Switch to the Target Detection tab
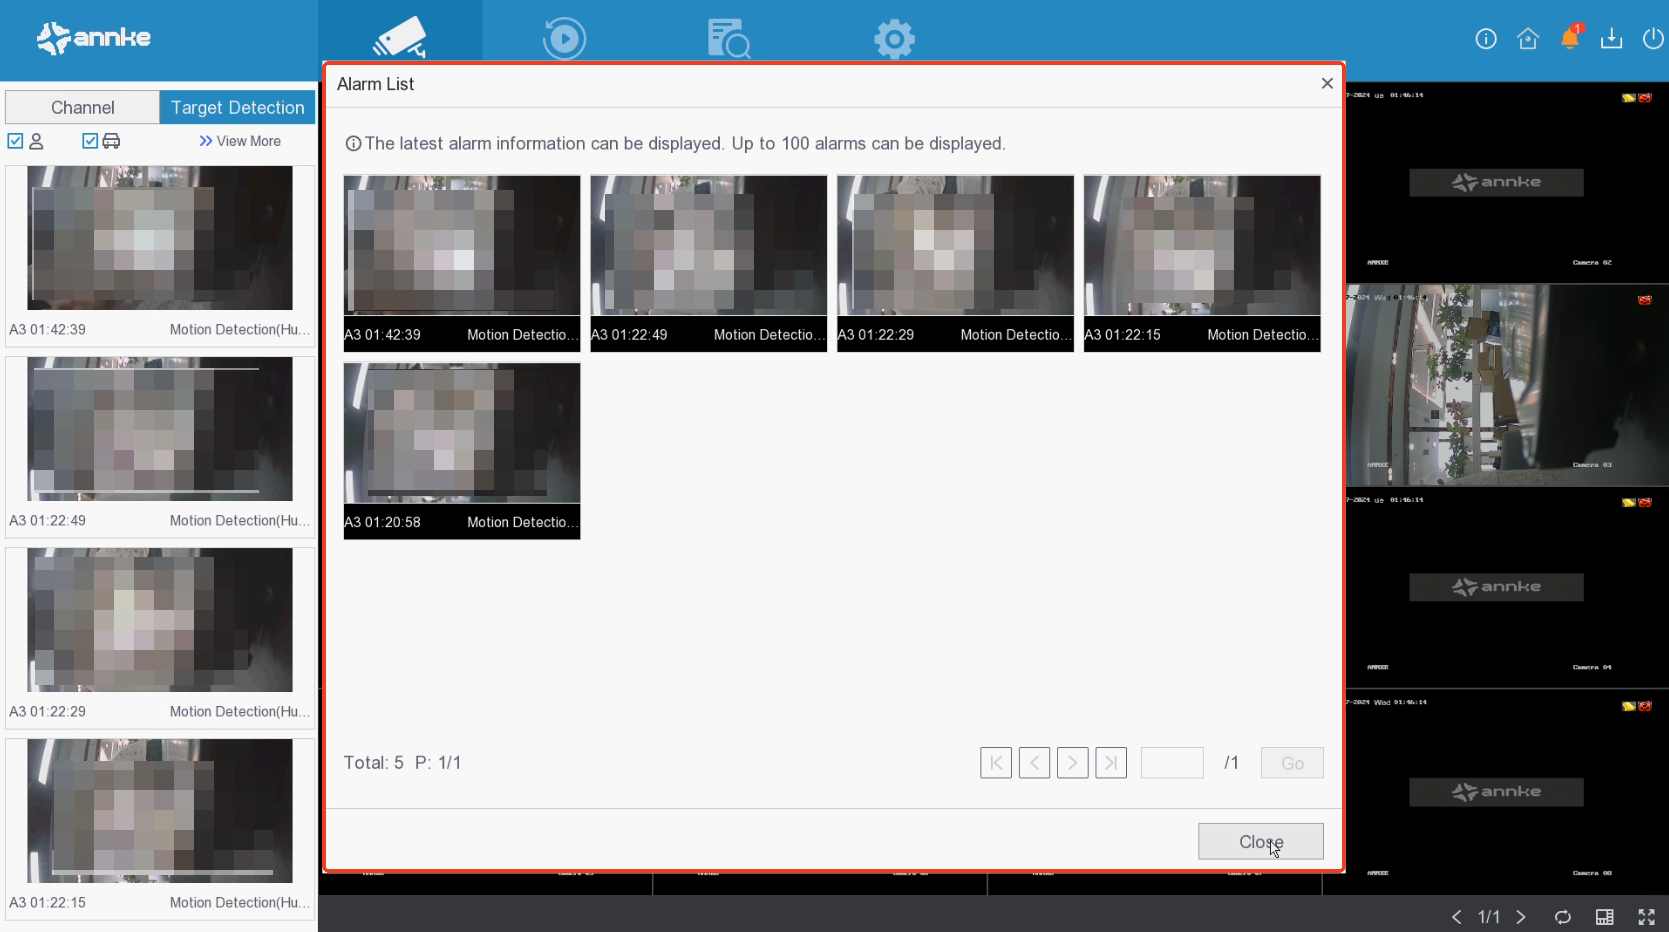Viewport: 1669px width, 932px height. coord(237,107)
